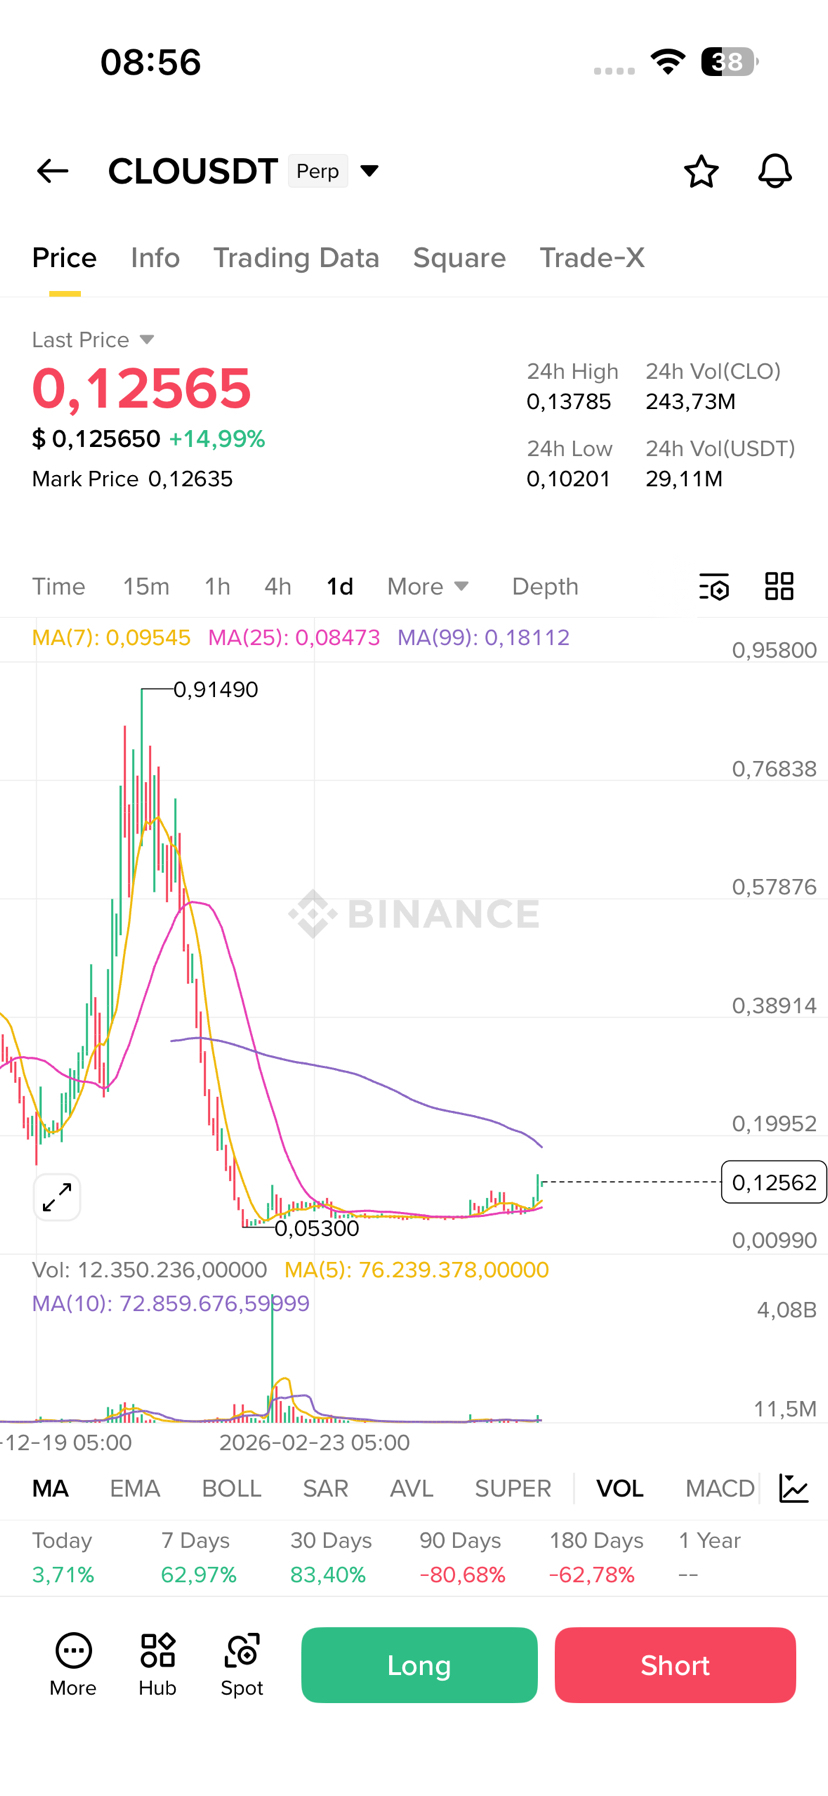Tap the back arrow icon
Viewport: 828px width, 1796px height.
pos(52,171)
